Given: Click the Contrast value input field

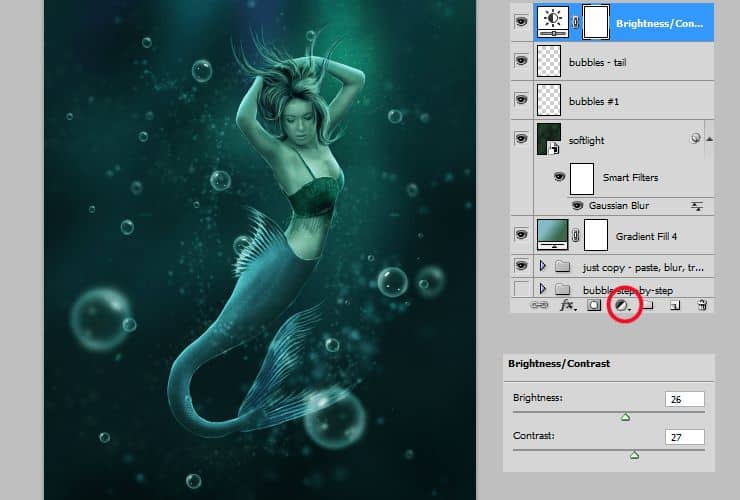Looking at the screenshot, I should [684, 437].
